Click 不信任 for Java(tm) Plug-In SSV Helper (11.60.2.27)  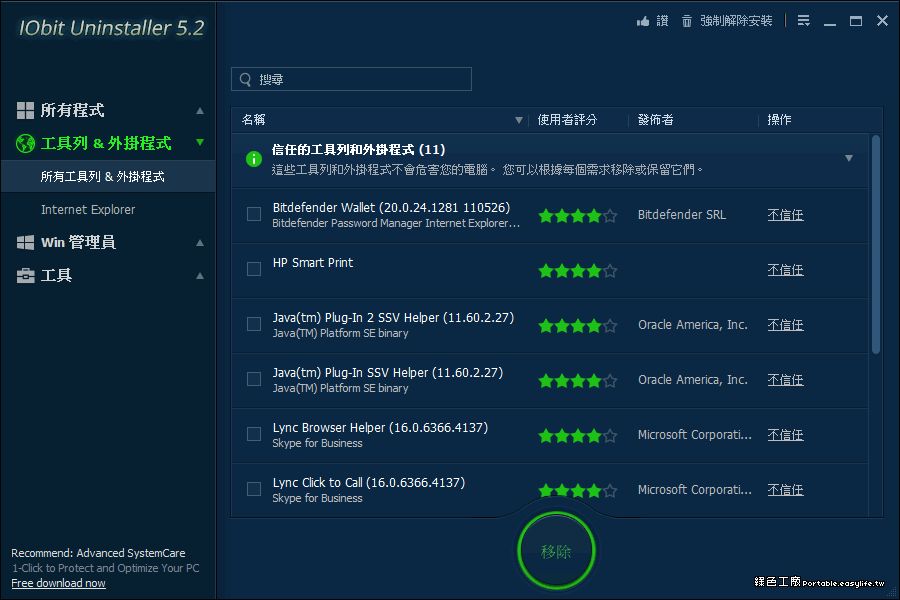tap(785, 380)
